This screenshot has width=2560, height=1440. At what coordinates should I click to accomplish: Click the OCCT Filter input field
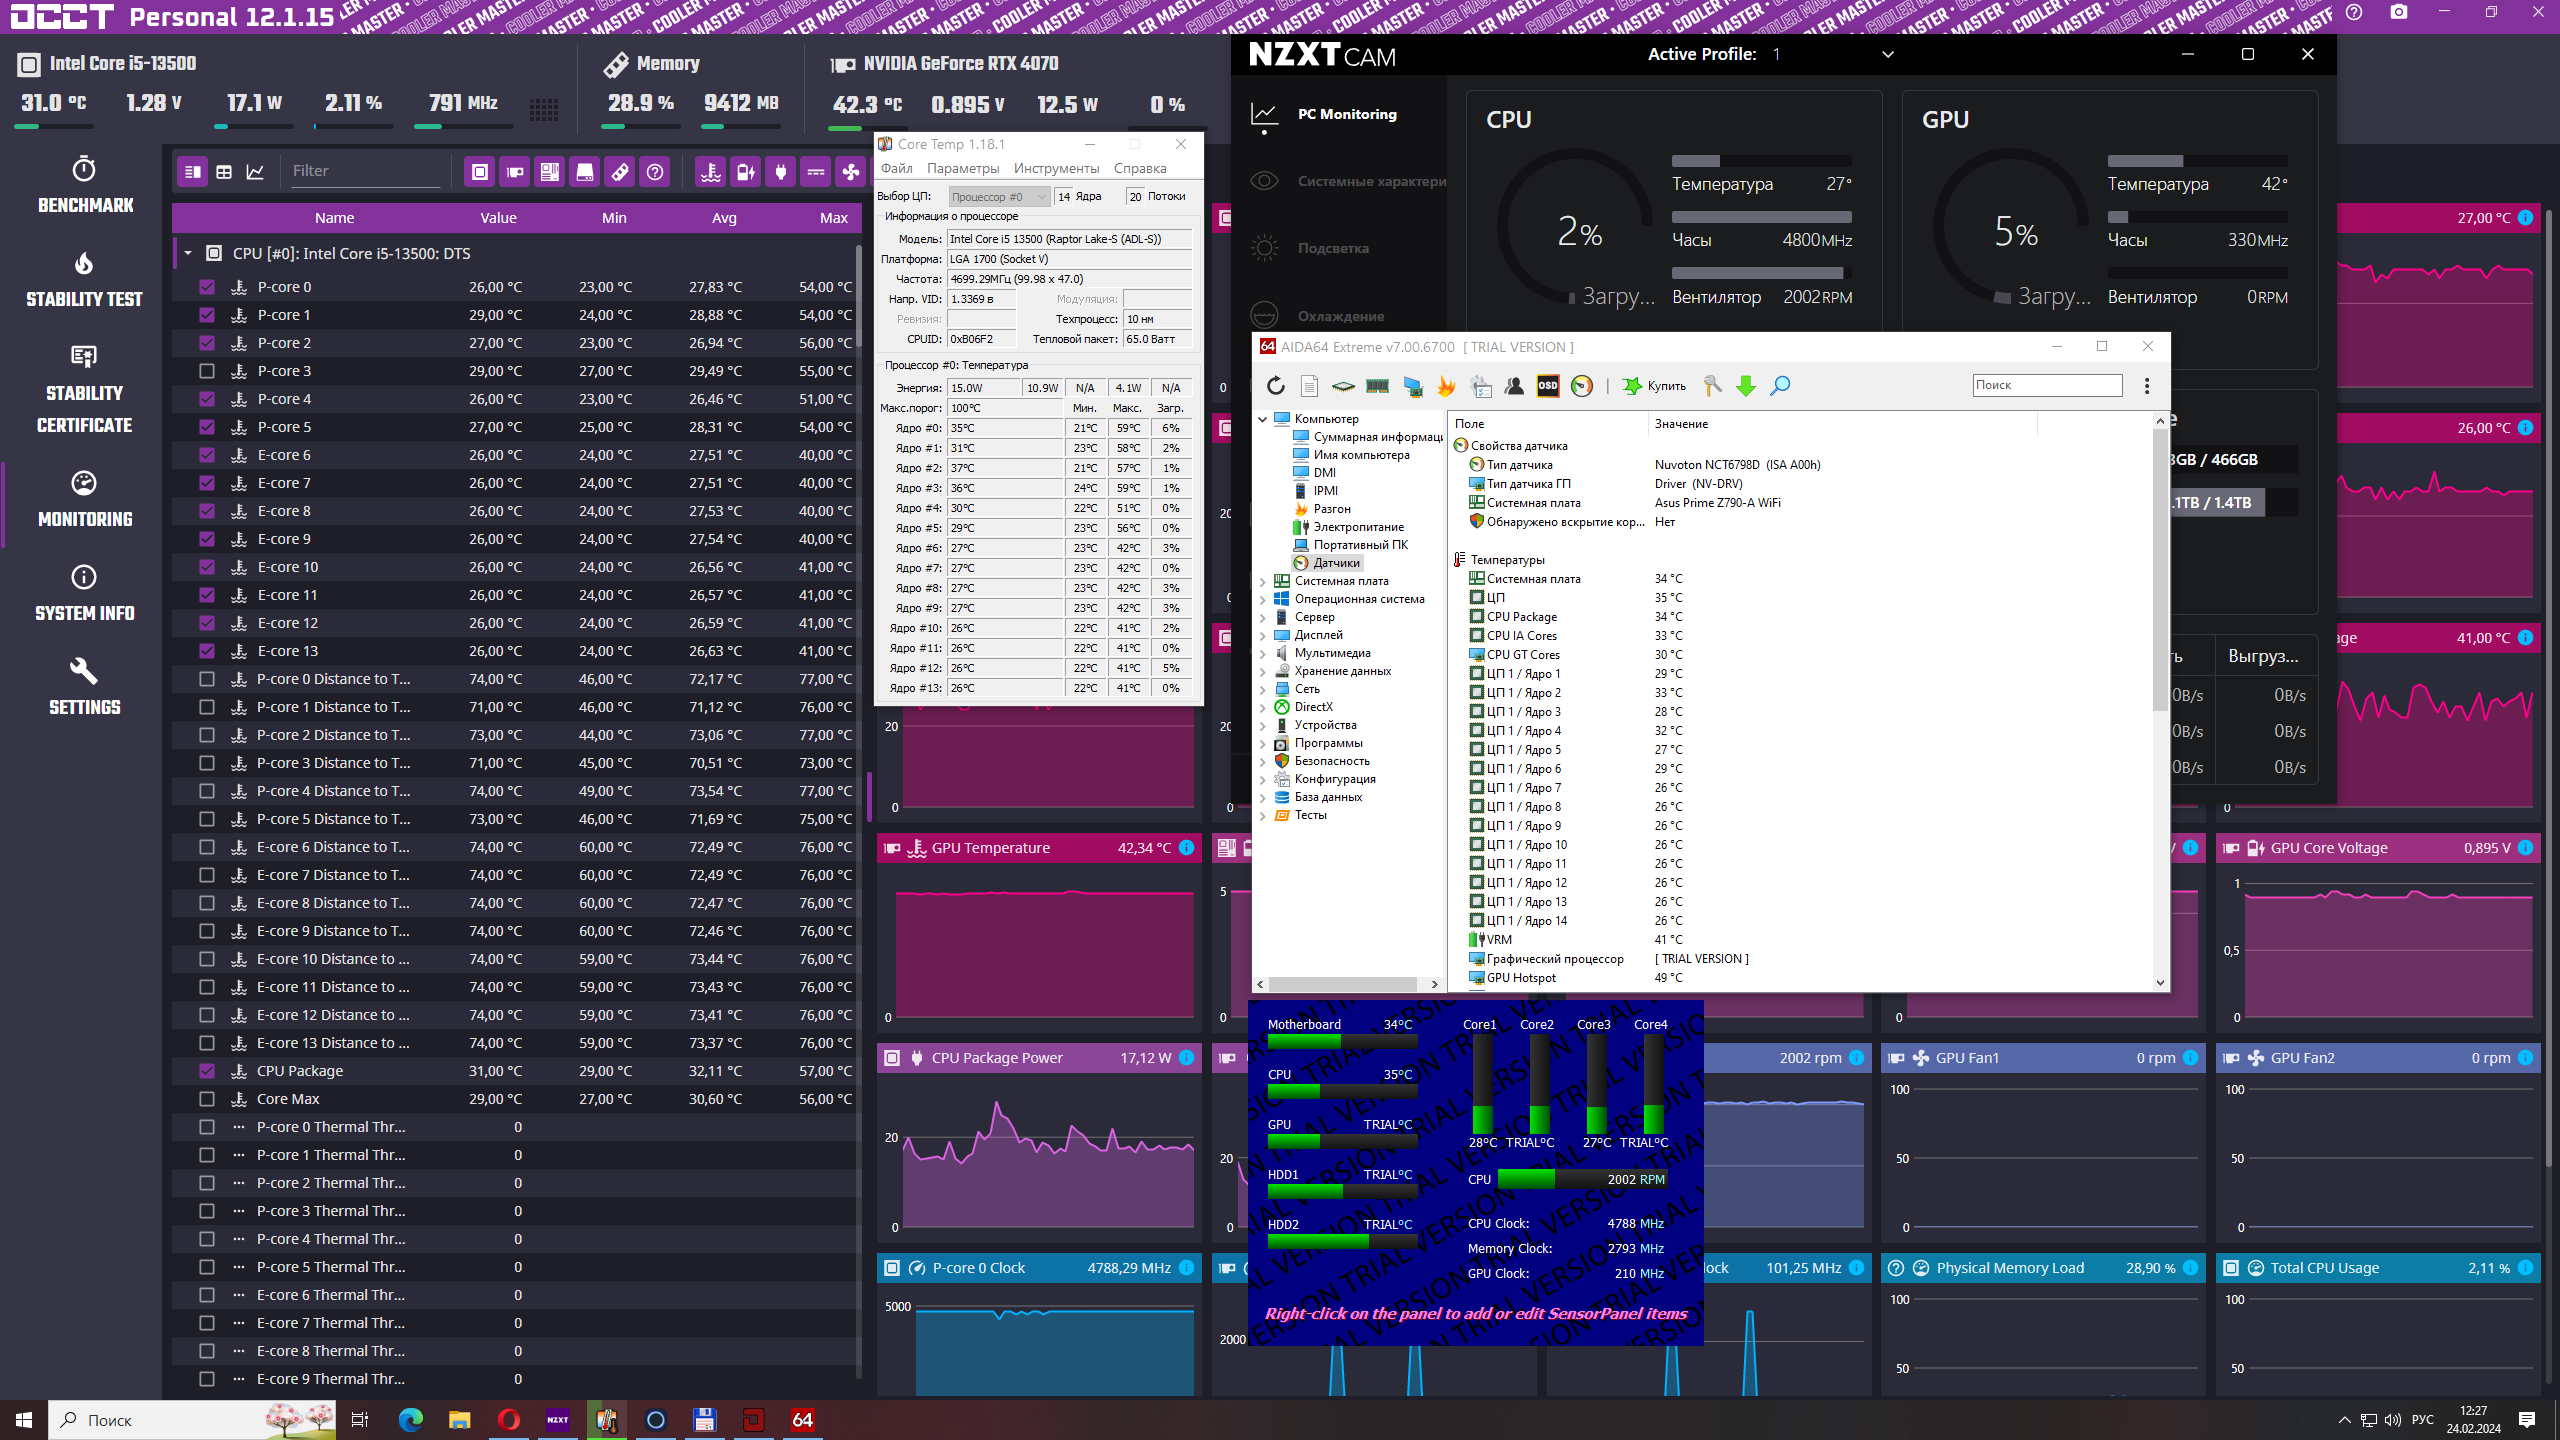[x=364, y=172]
